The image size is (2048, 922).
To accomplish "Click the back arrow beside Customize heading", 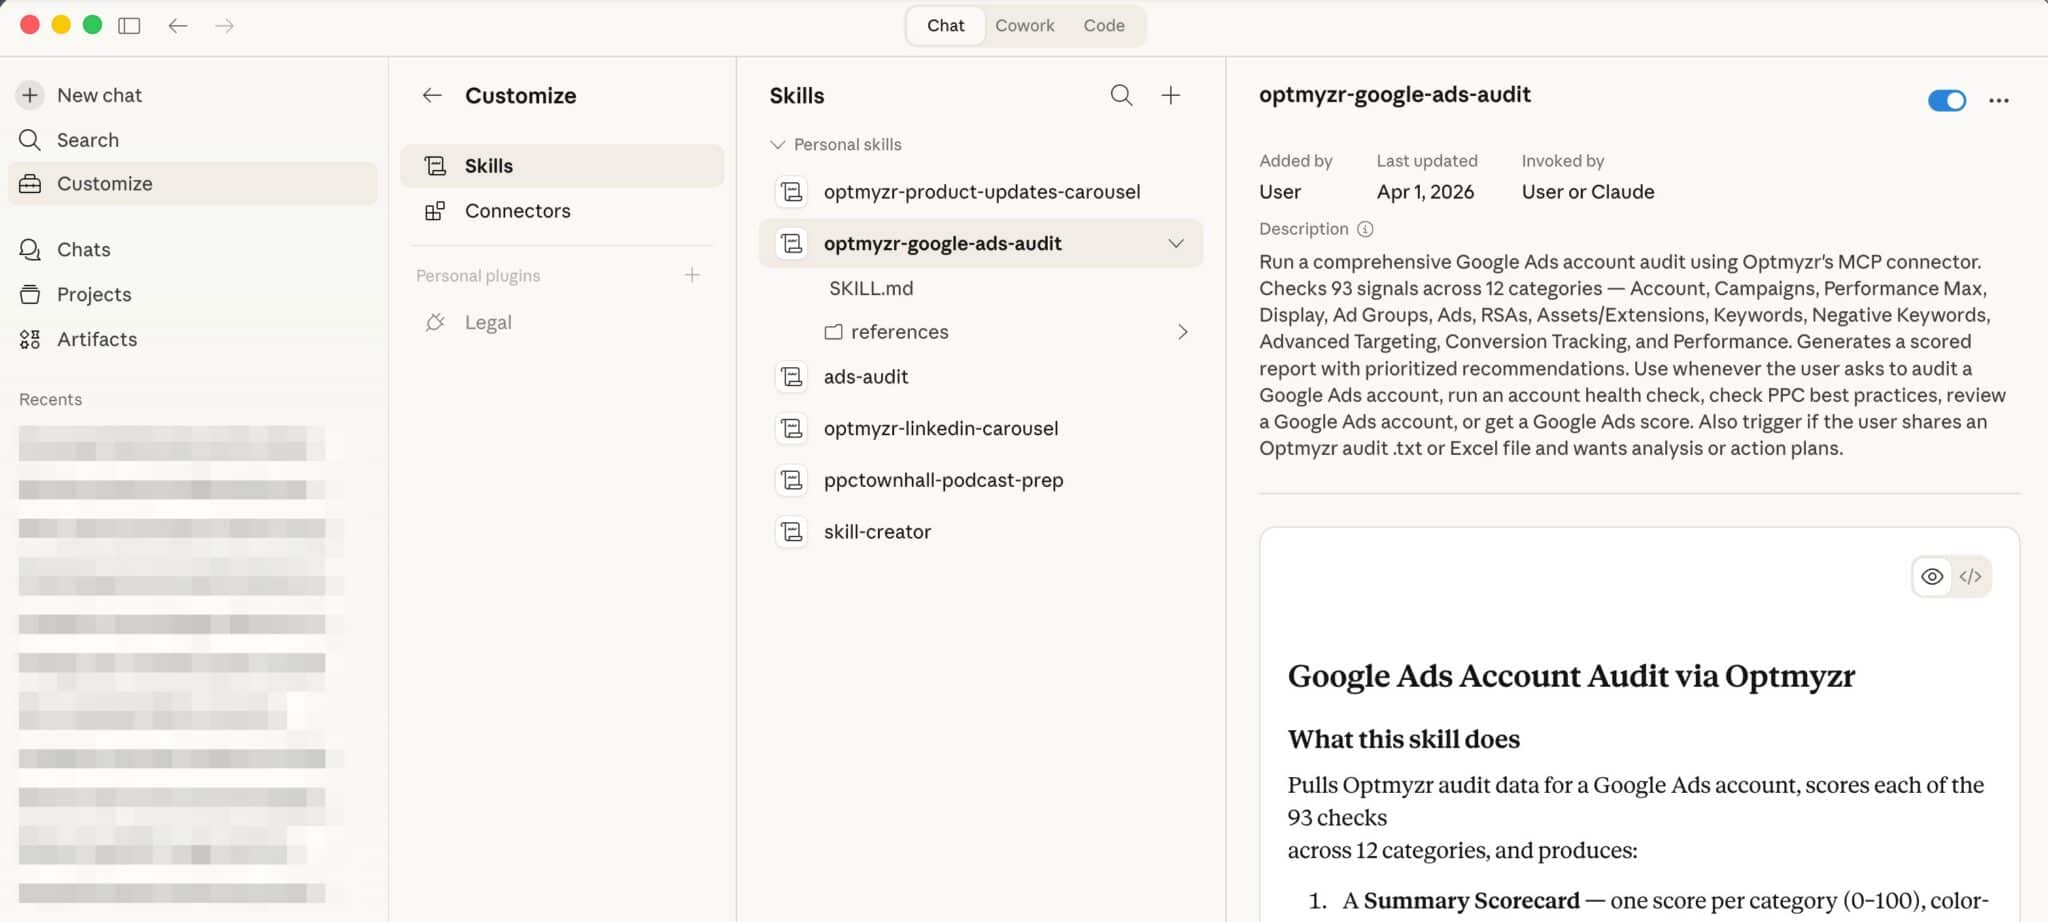I will 432,96.
